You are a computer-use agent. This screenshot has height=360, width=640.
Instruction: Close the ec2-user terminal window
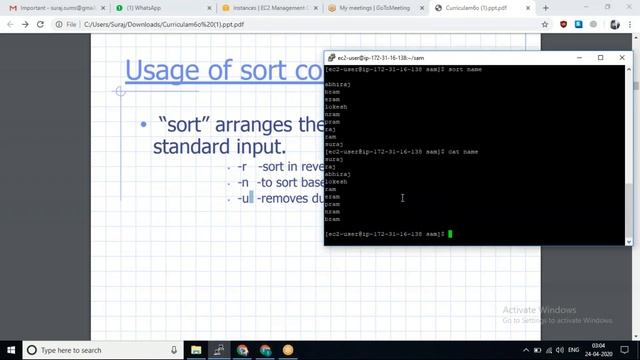click(x=622, y=58)
